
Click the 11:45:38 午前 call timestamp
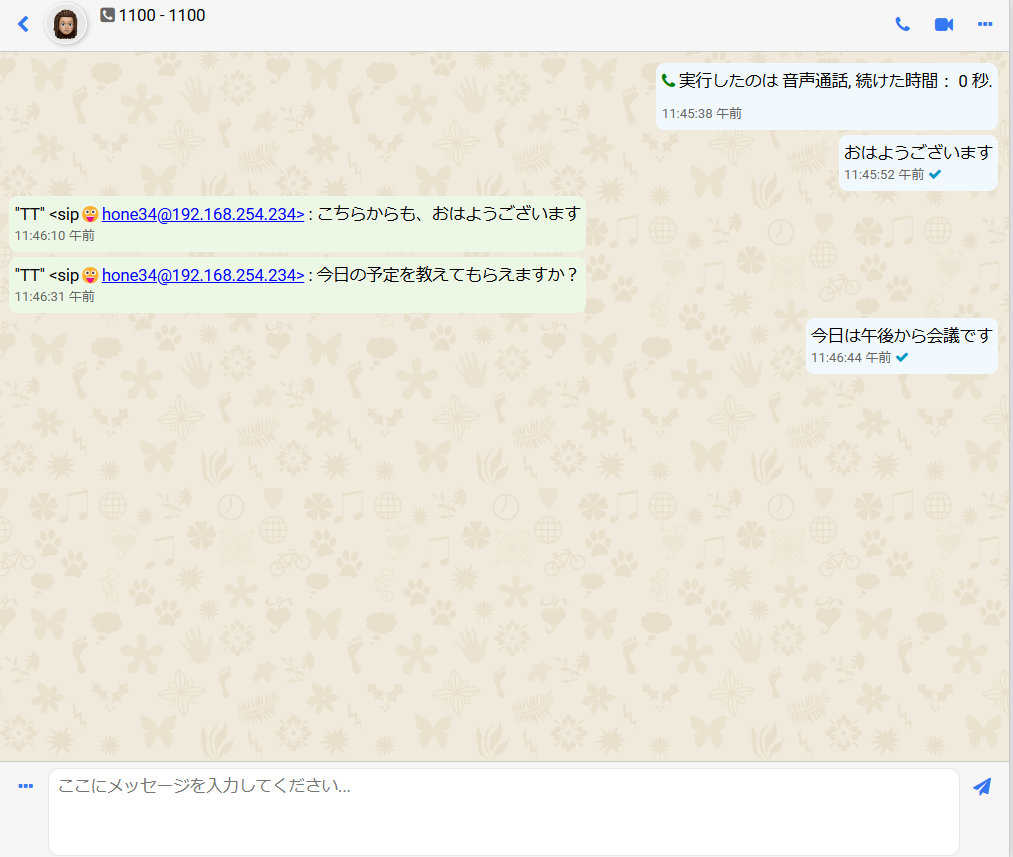pos(702,113)
